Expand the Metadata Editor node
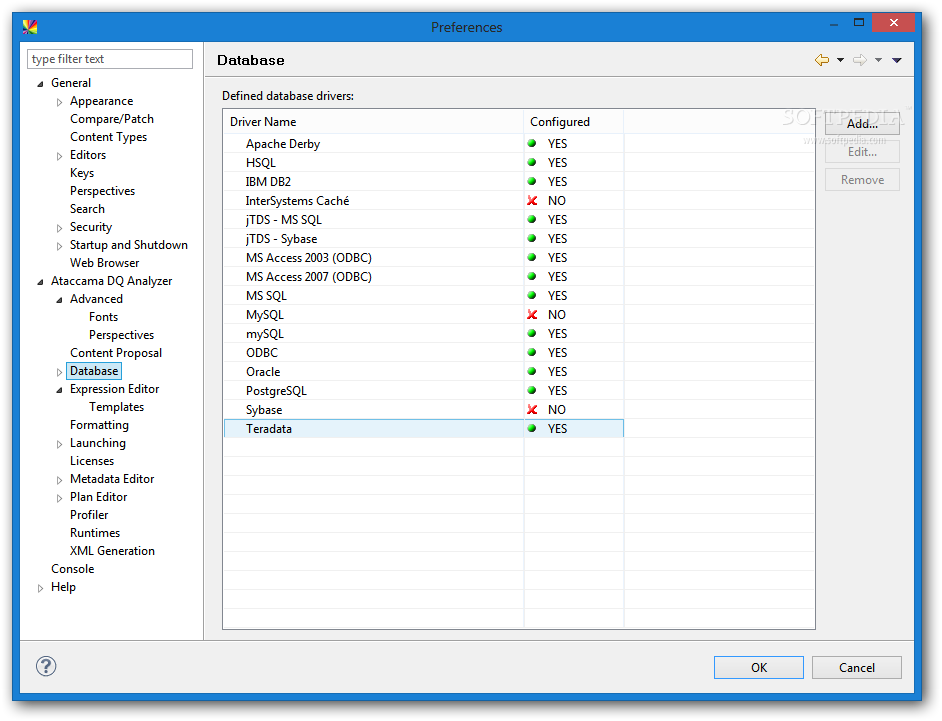The width and height of the screenshot is (942, 721). (59, 480)
